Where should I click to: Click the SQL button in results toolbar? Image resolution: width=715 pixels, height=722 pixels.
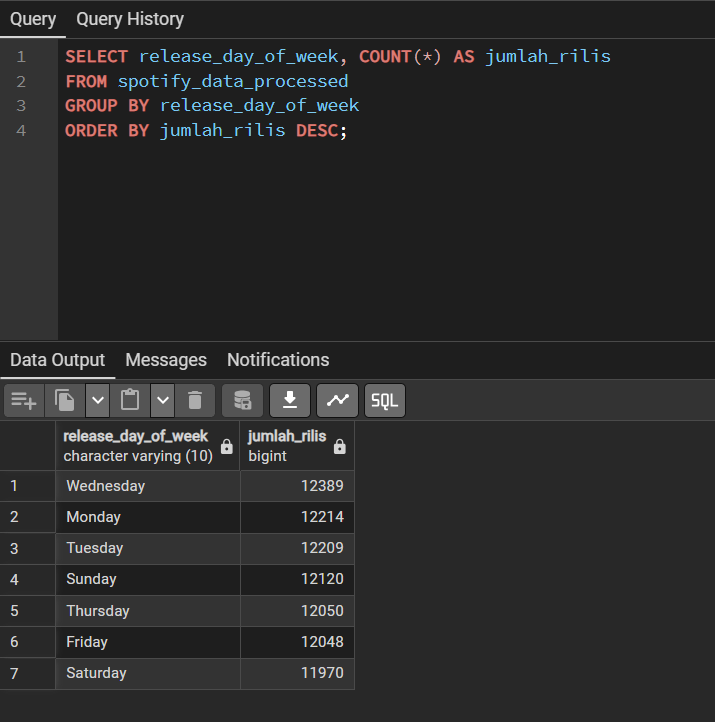pyautogui.click(x=385, y=400)
